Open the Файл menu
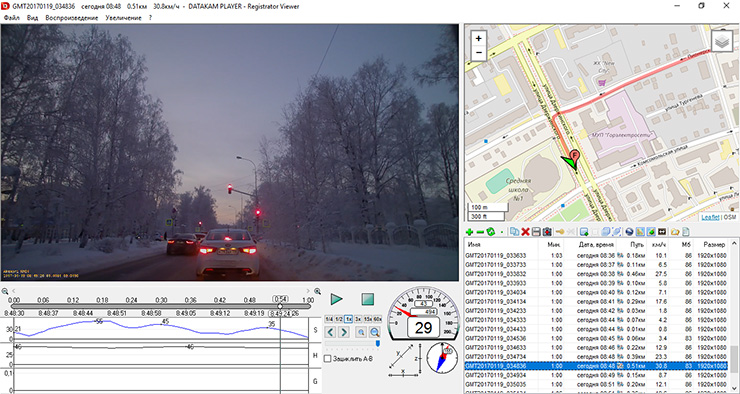 (x=12, y=18)
